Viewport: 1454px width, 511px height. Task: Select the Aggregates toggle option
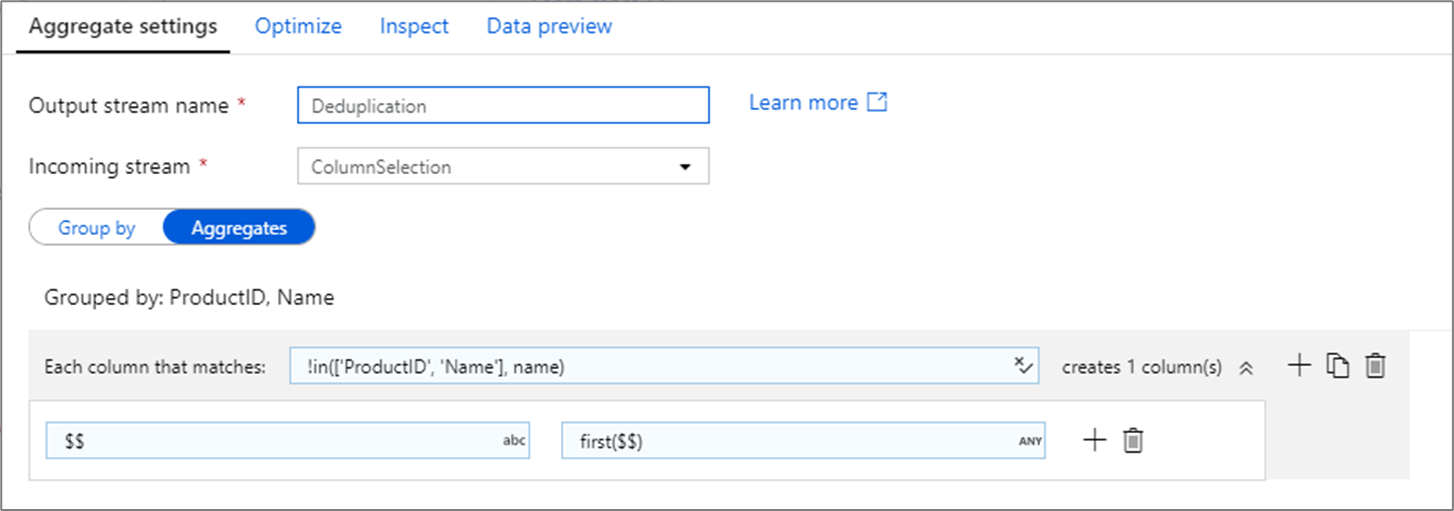(239, 228)
